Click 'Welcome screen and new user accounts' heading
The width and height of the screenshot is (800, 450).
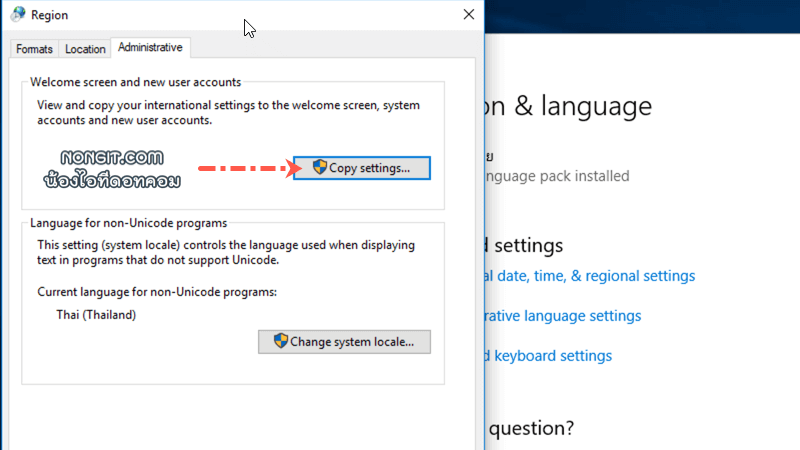click(135, 82)
